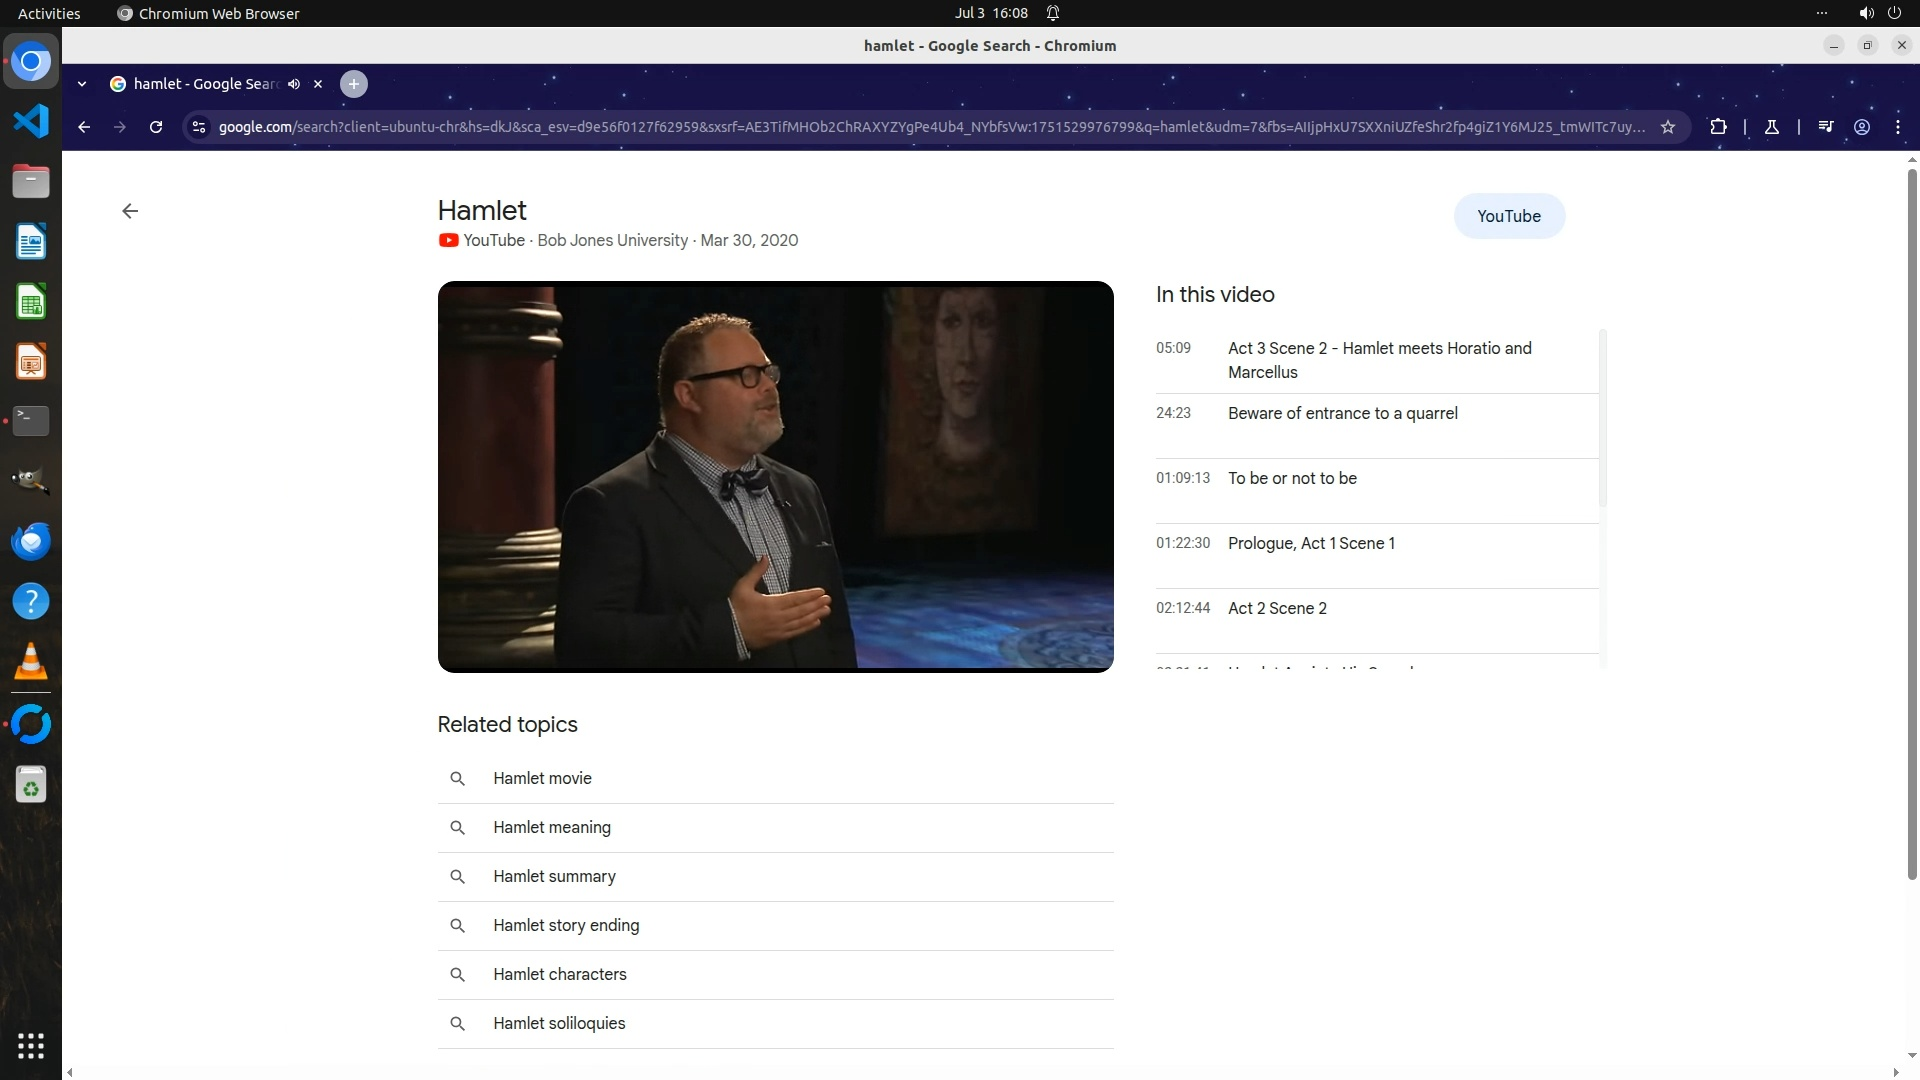Toggle notifications bell in the top bar

click(x=1053, y=13)
